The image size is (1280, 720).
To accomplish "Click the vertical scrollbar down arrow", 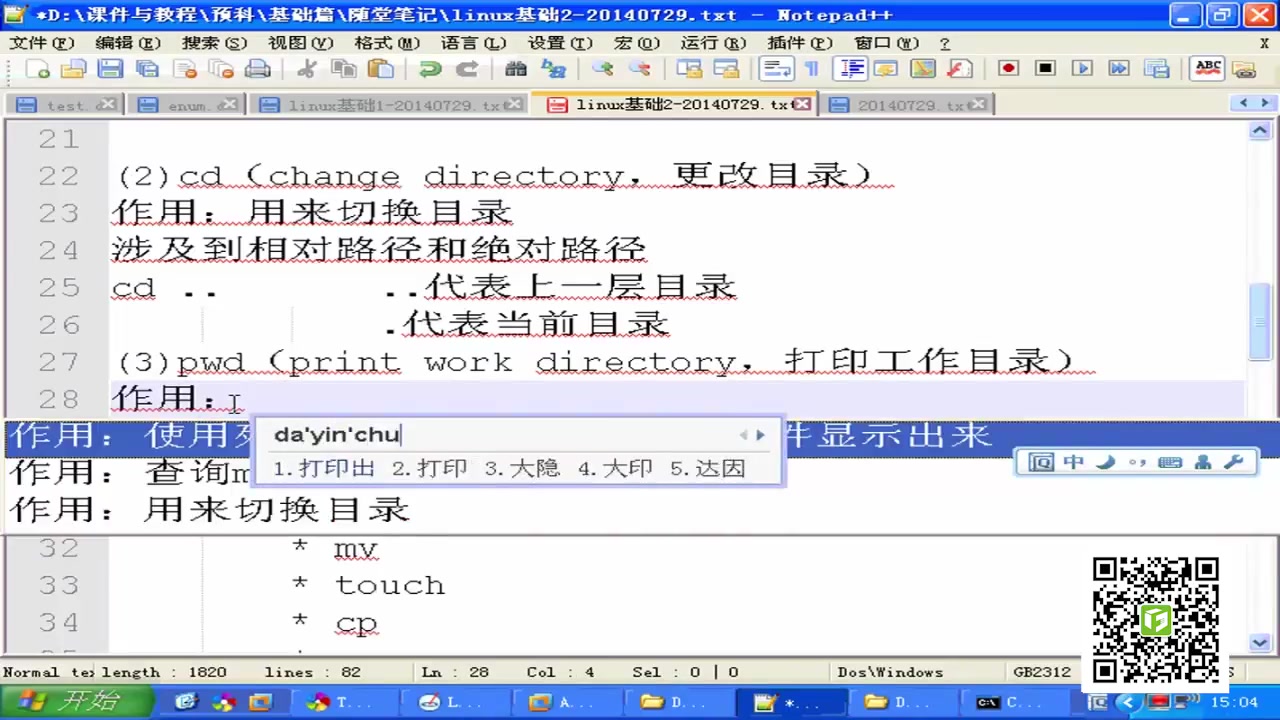I will click(x=1262, y=643).
